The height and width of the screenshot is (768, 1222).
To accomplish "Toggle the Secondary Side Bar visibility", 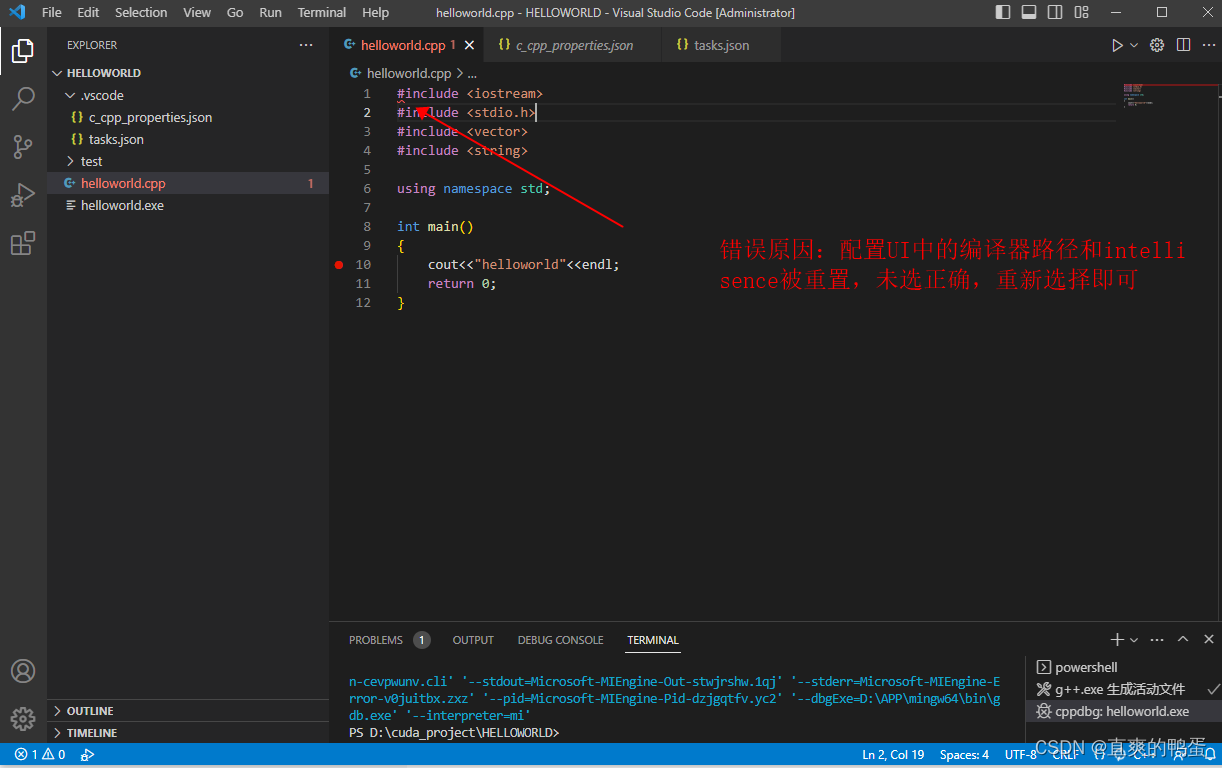I will [1055, 13].
